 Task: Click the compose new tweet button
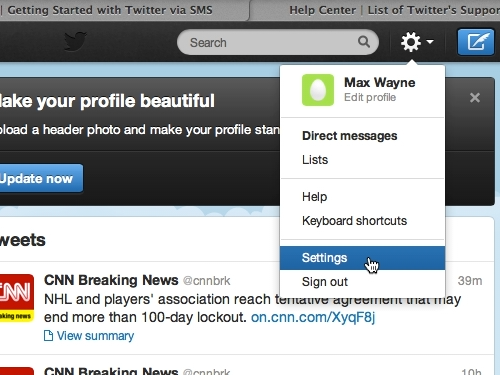[476, 42]
